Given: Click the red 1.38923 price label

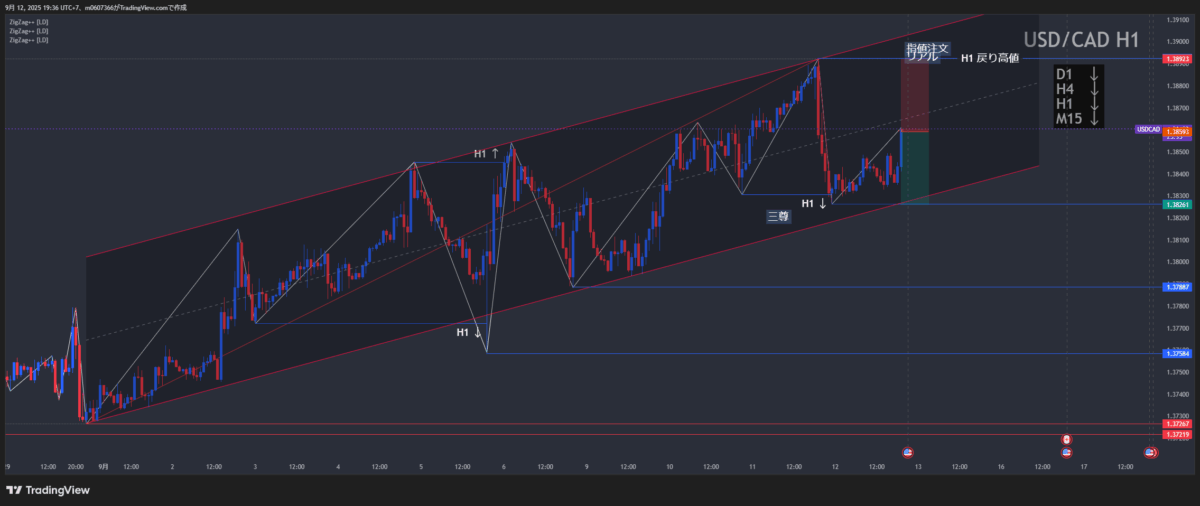Looking at the screenshot, I should point(1178,60).
